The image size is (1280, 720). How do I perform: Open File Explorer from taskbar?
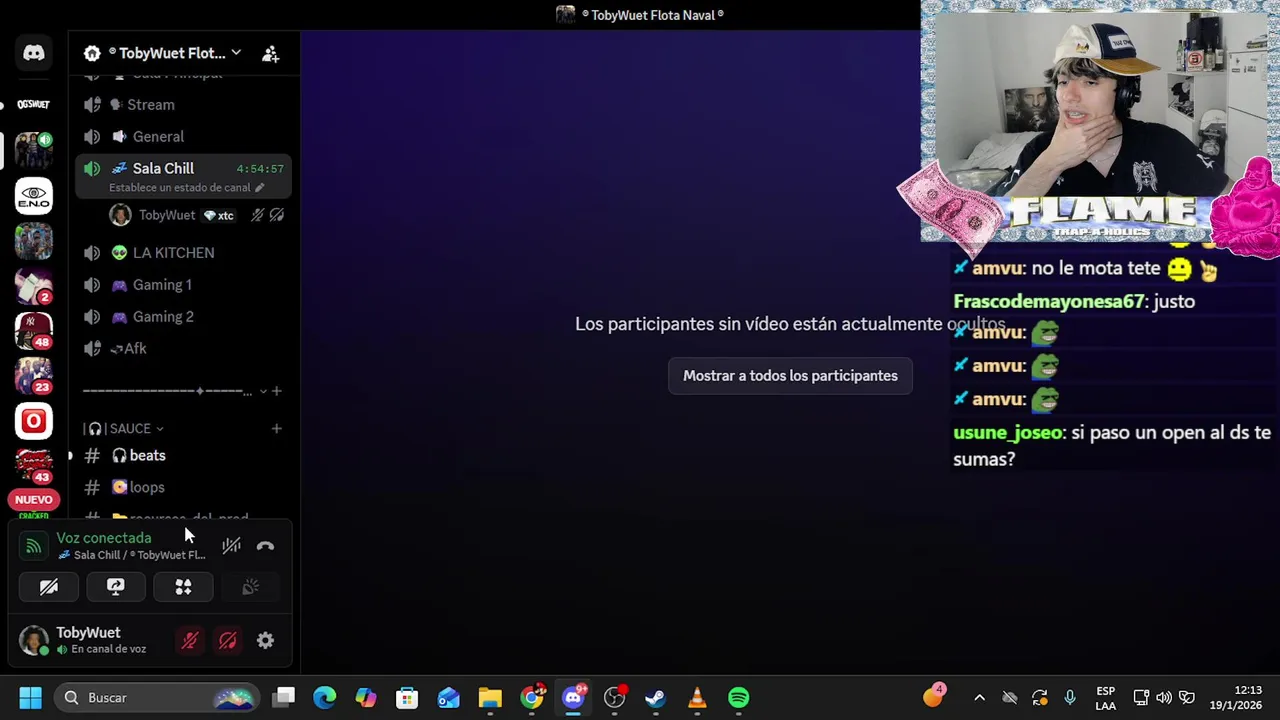tap(490, 698)
